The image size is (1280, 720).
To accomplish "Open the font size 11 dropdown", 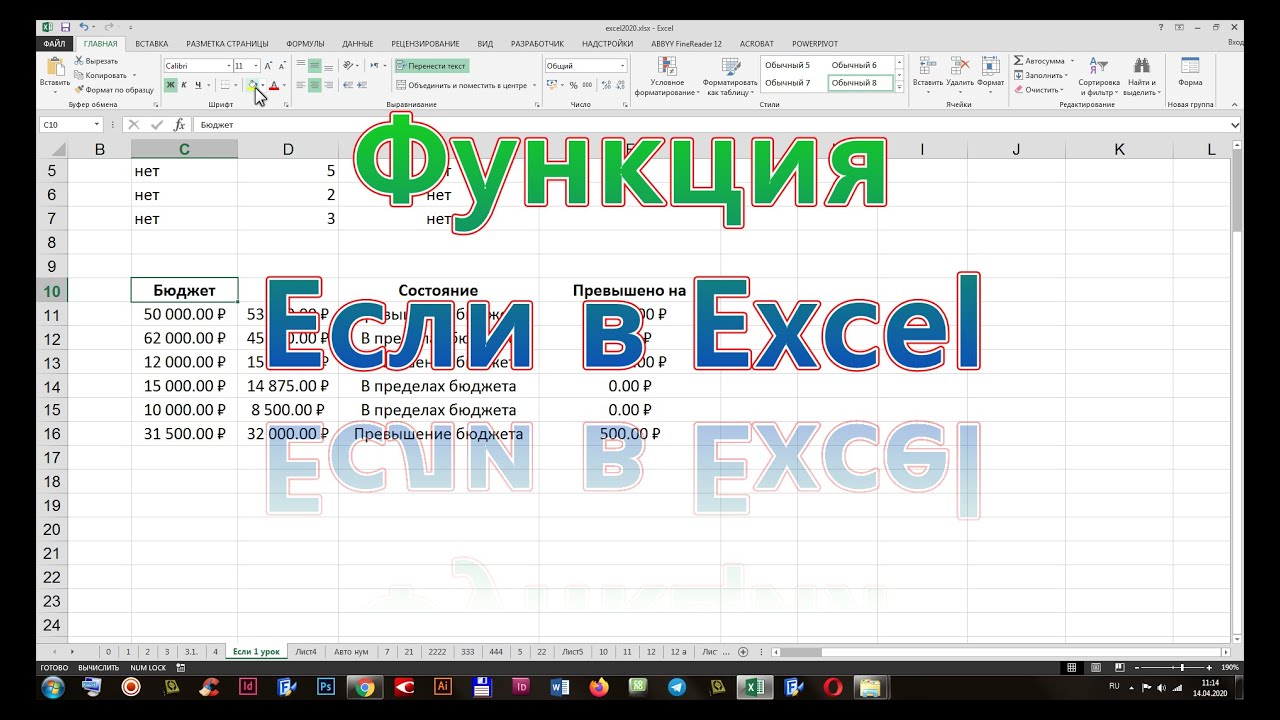I will tap(256, 66).
